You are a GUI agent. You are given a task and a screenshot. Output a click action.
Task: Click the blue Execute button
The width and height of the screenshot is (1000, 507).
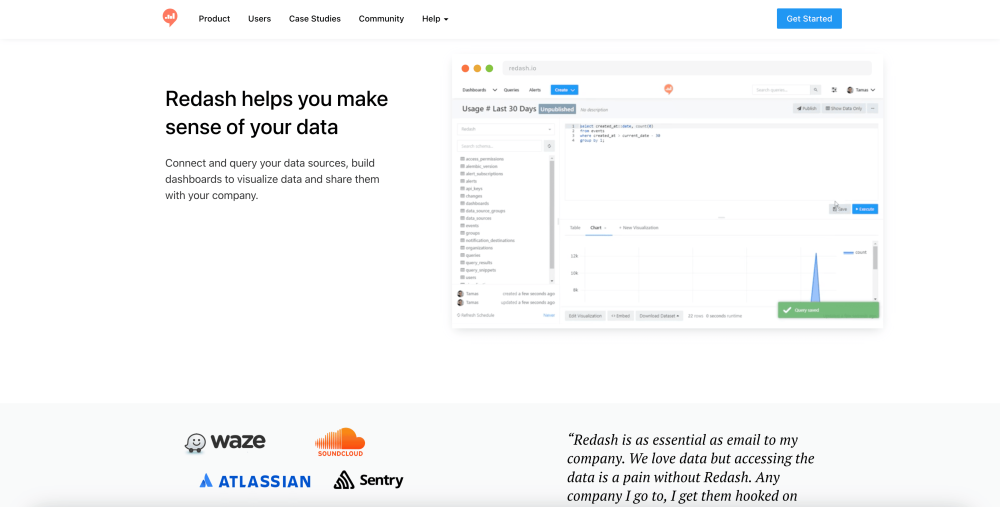click(x=865, y=209)
